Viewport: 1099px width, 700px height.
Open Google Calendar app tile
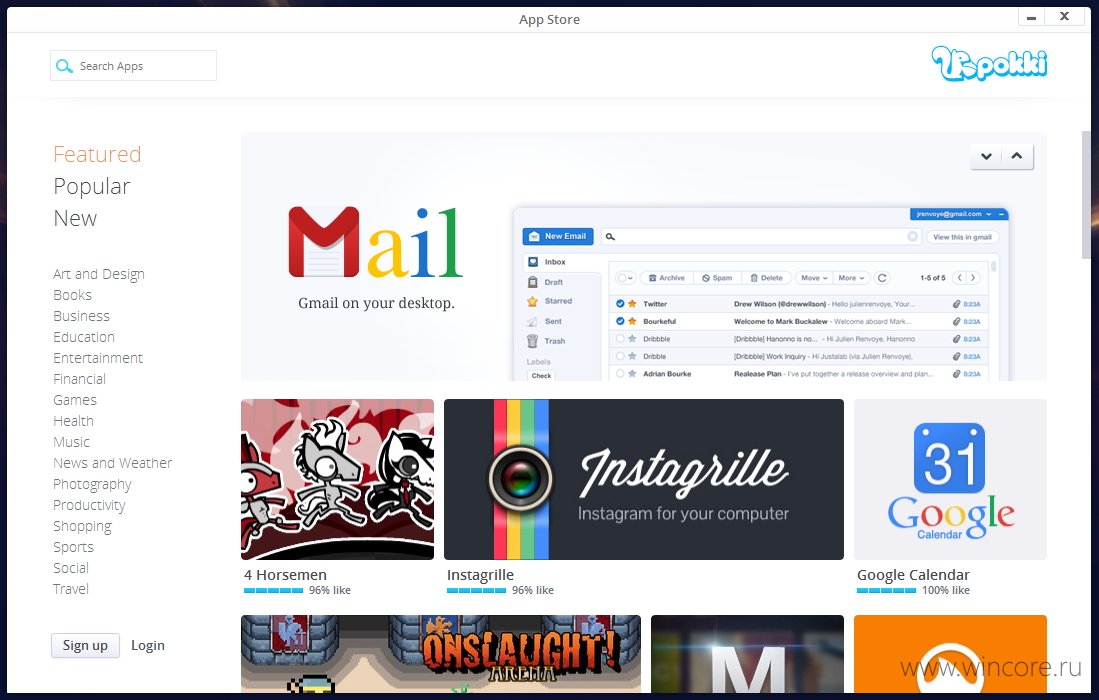click(950, 479)
